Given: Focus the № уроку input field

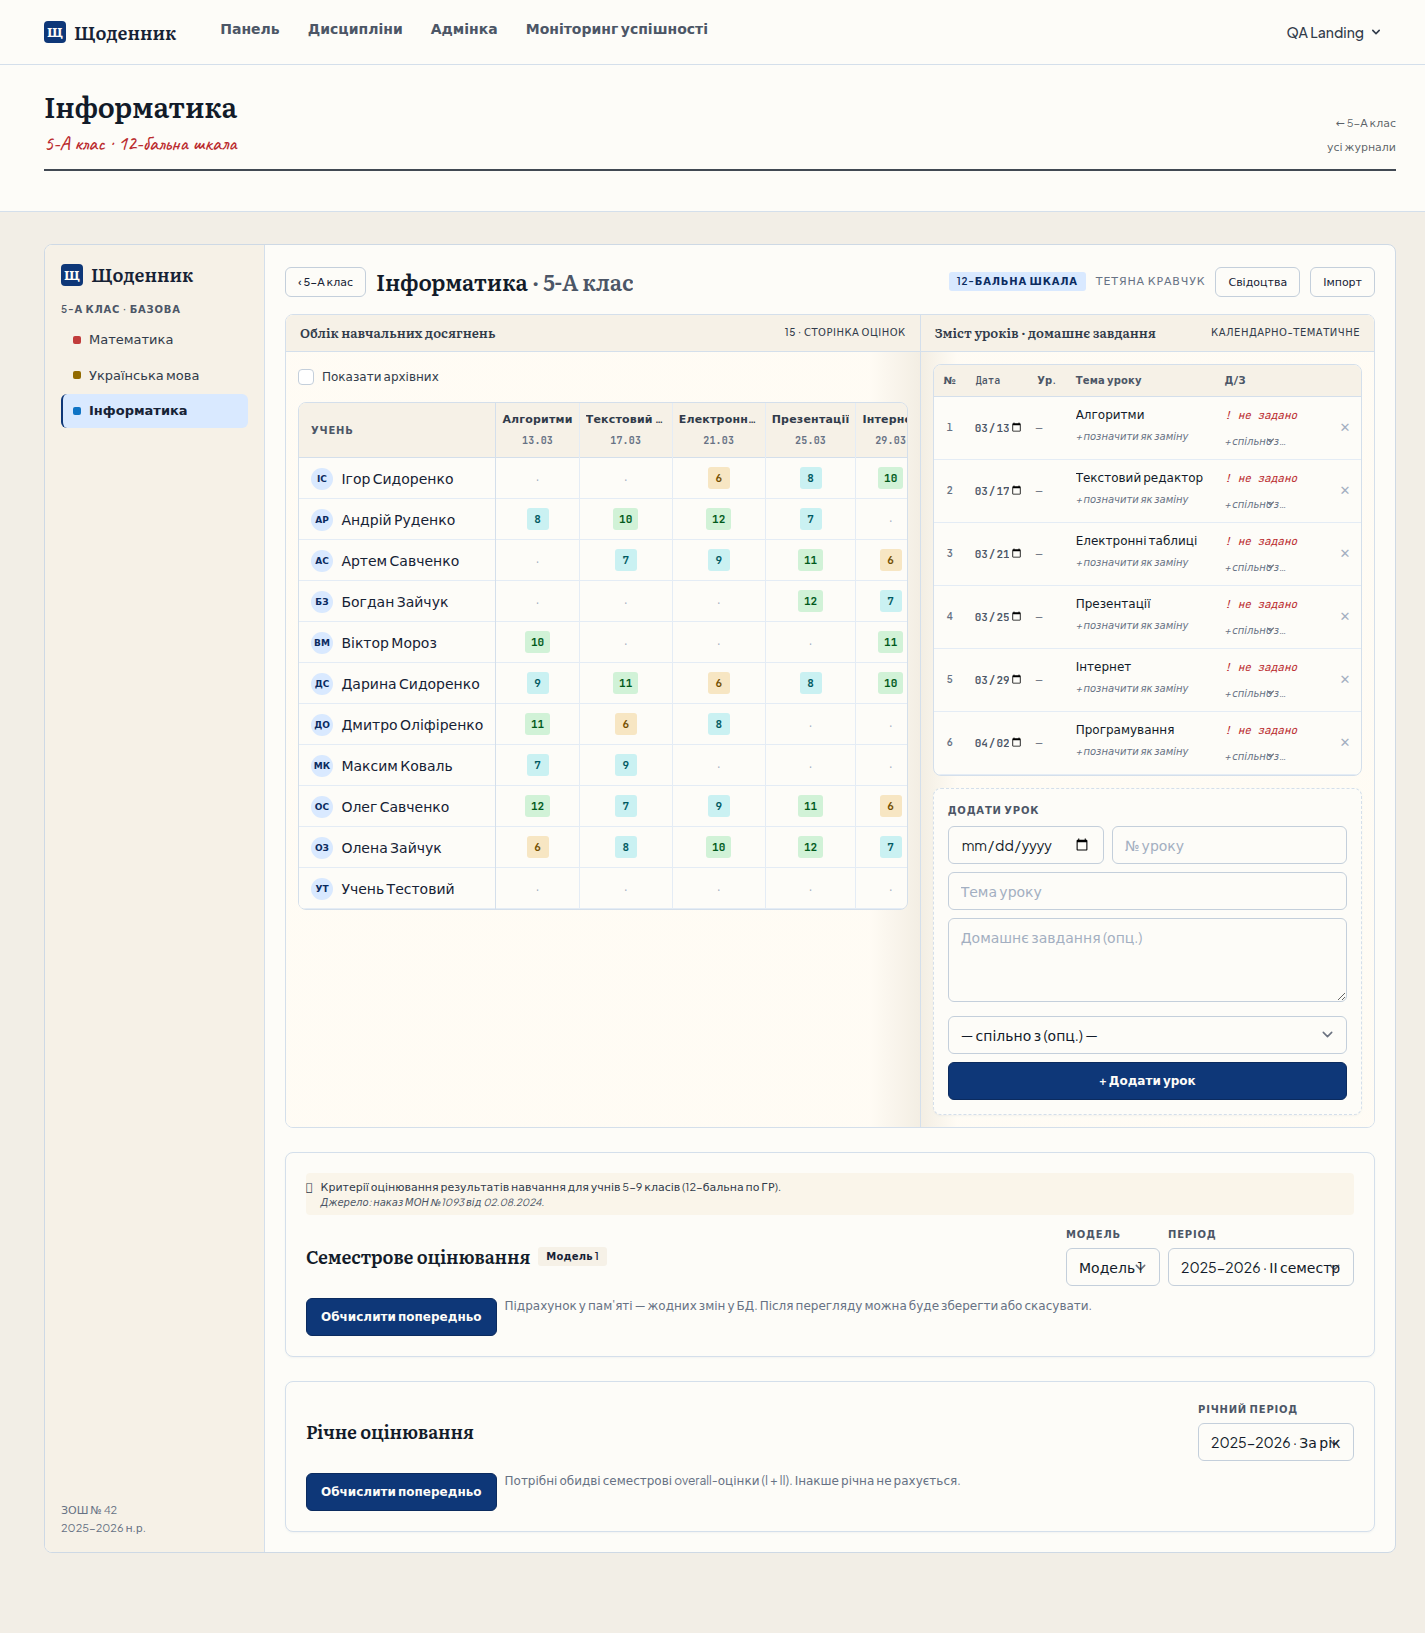Looking at the screenshot, I should pos(1229,845).
